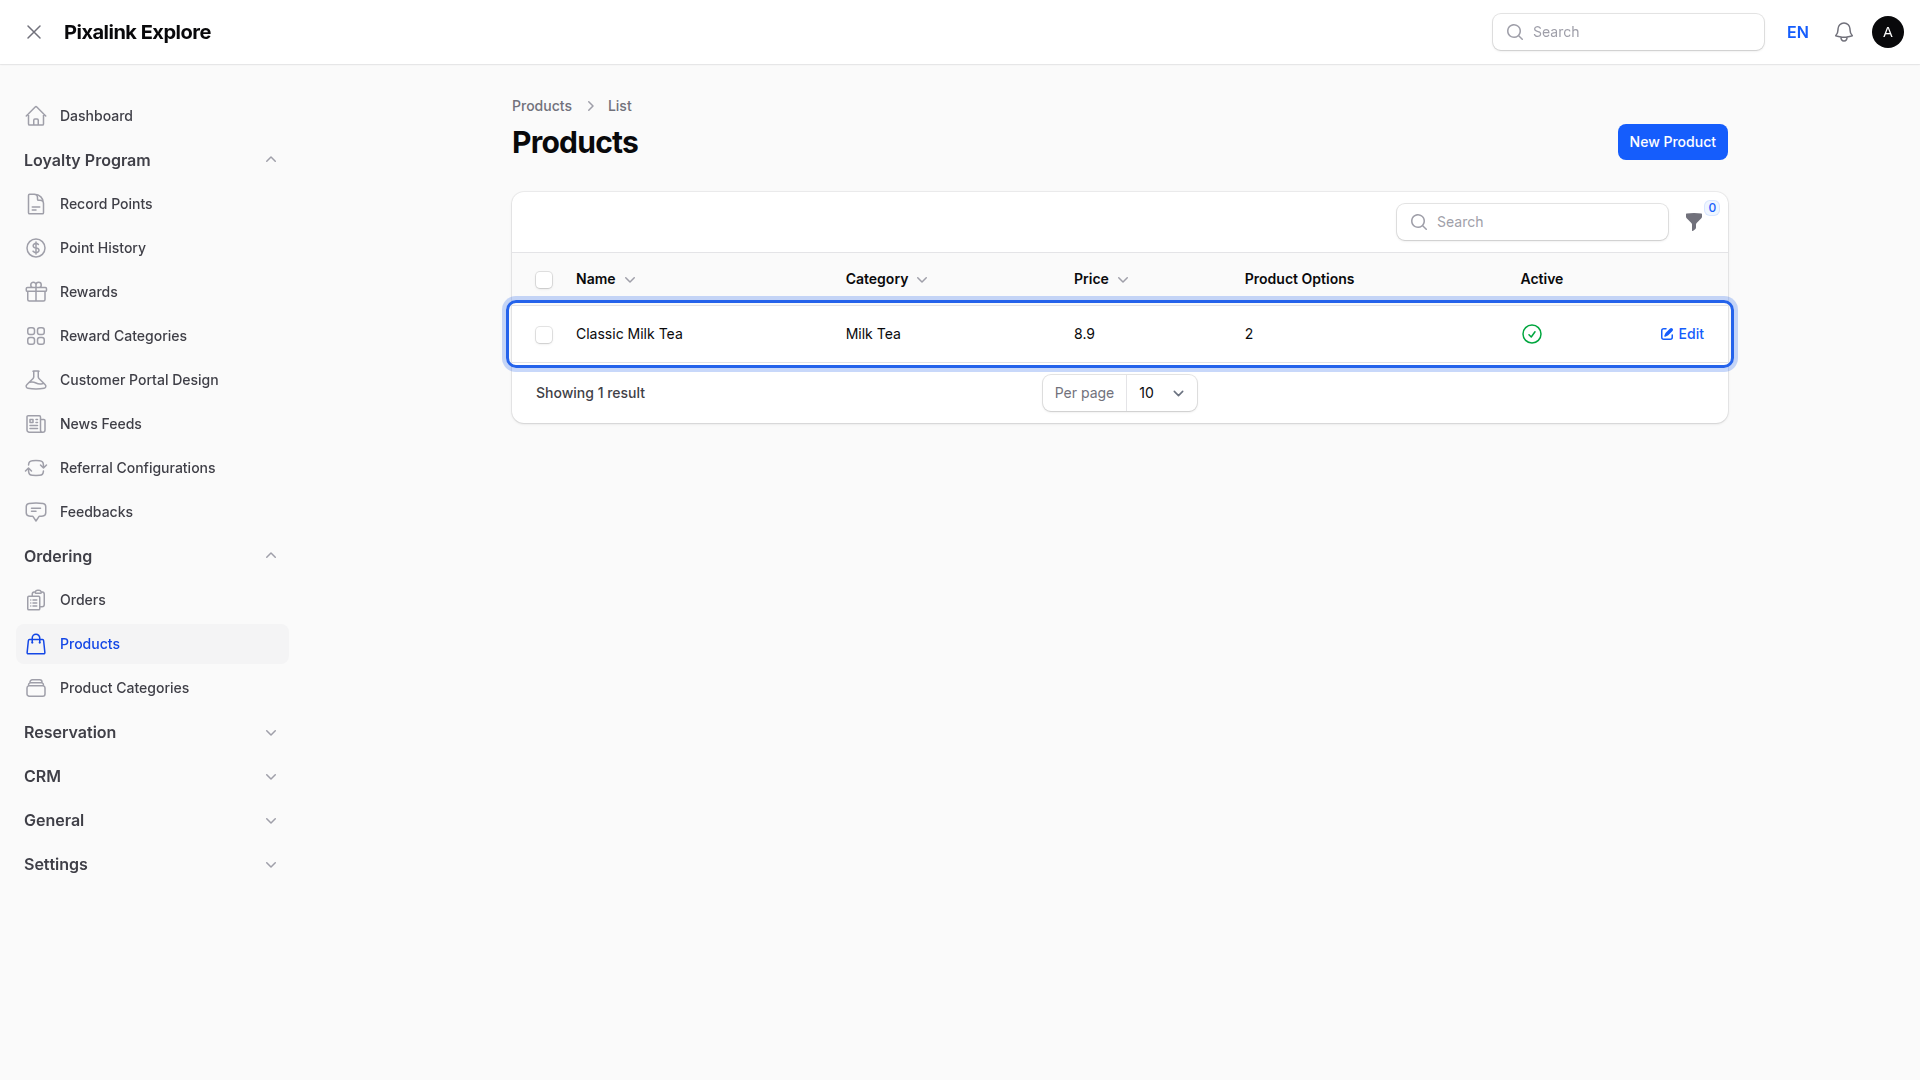Click the Product Categories box icon
This screenshot has width=1920, height=1080.
point(36,688)
